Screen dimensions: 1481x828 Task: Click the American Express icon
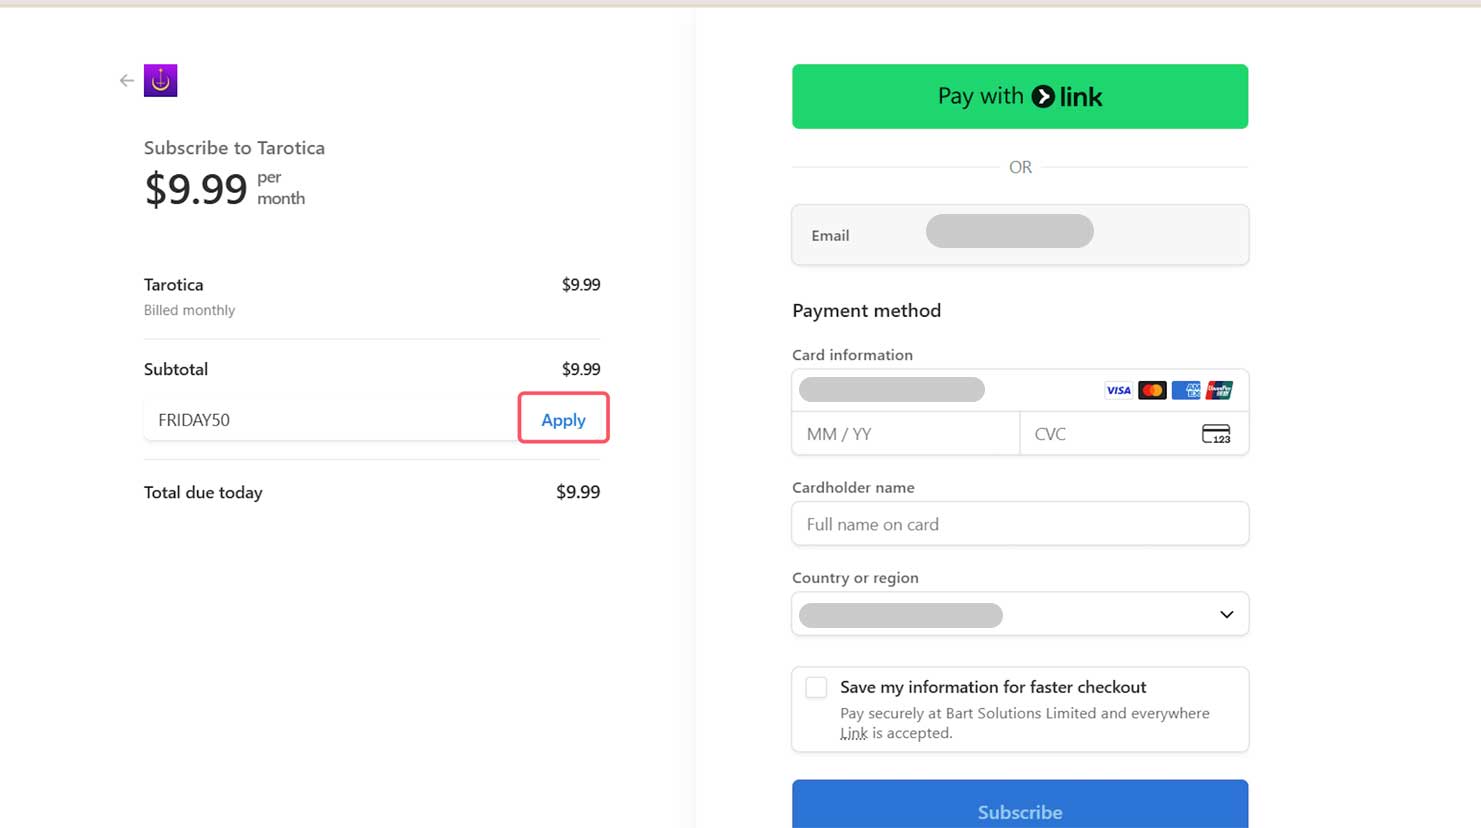coord(1186,390)
